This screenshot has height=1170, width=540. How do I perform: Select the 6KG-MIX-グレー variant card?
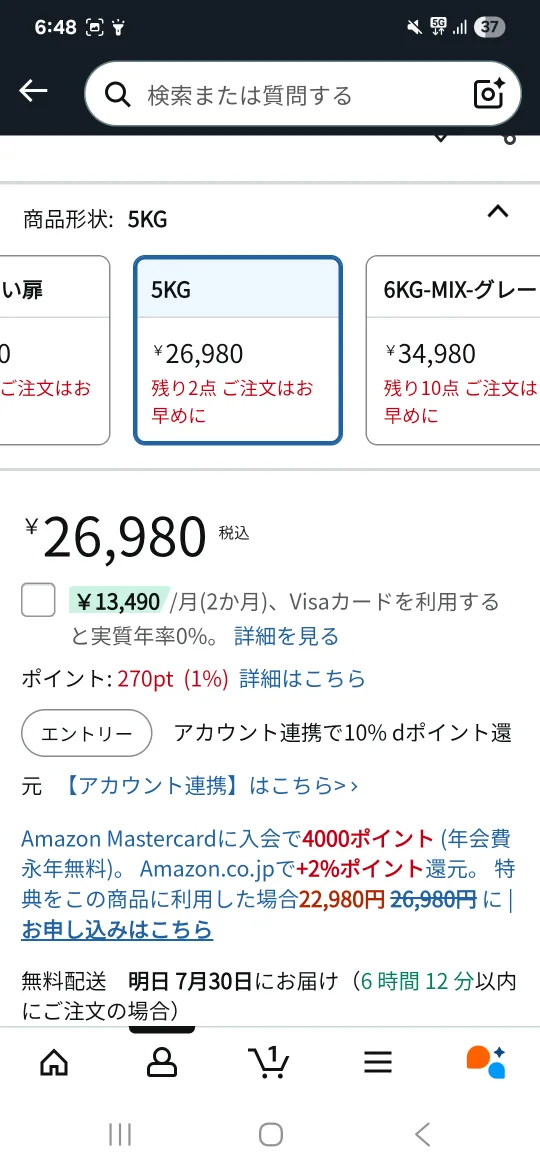(453, 350)
